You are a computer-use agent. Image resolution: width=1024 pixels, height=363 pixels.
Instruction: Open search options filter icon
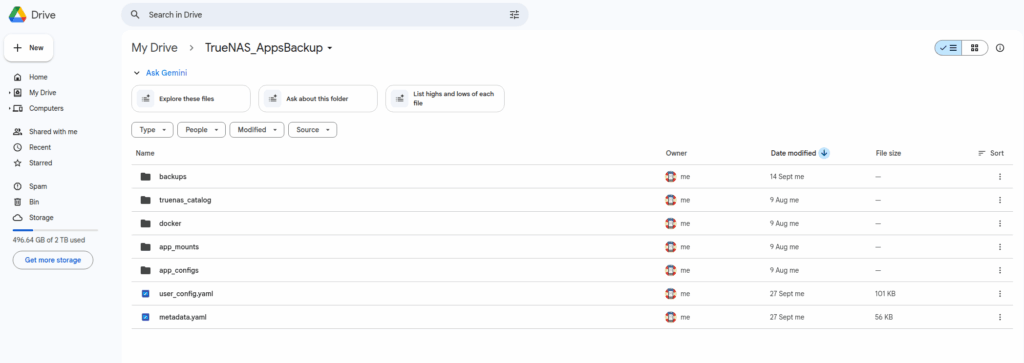click(x=514, y=14)
